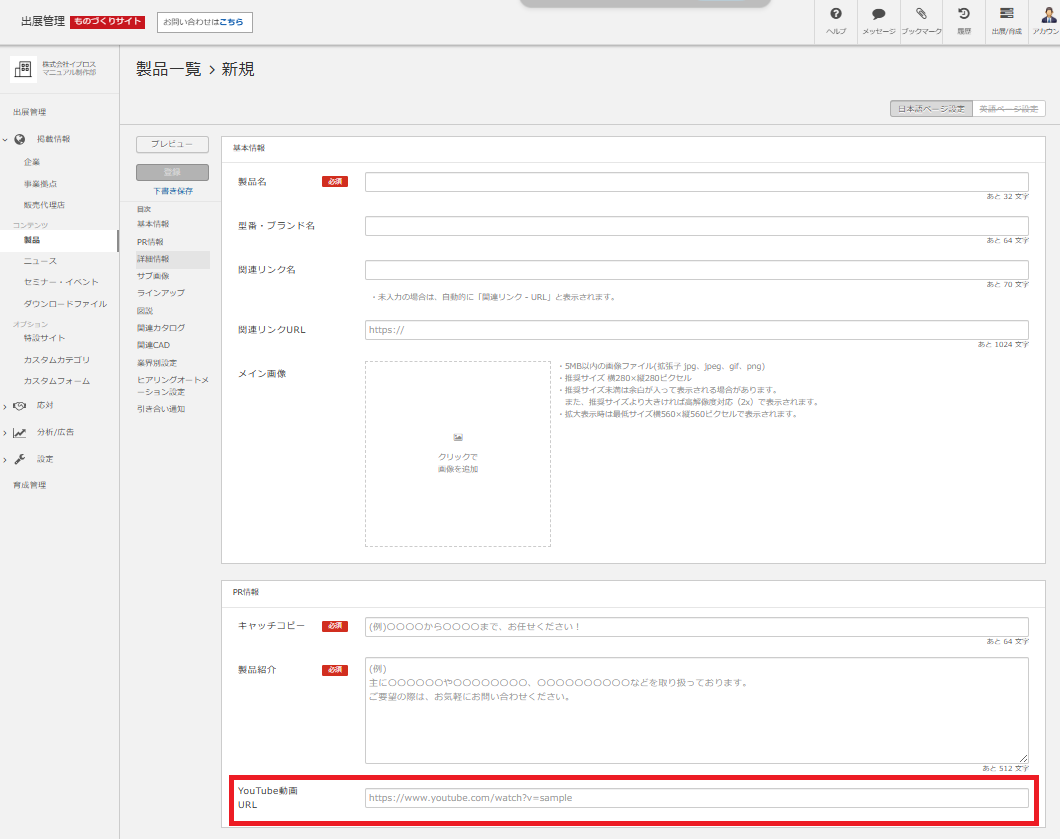Click the 出展/育成 switch icon
The height and width of the screenshot is (839, 1060).
point(1006,15)
